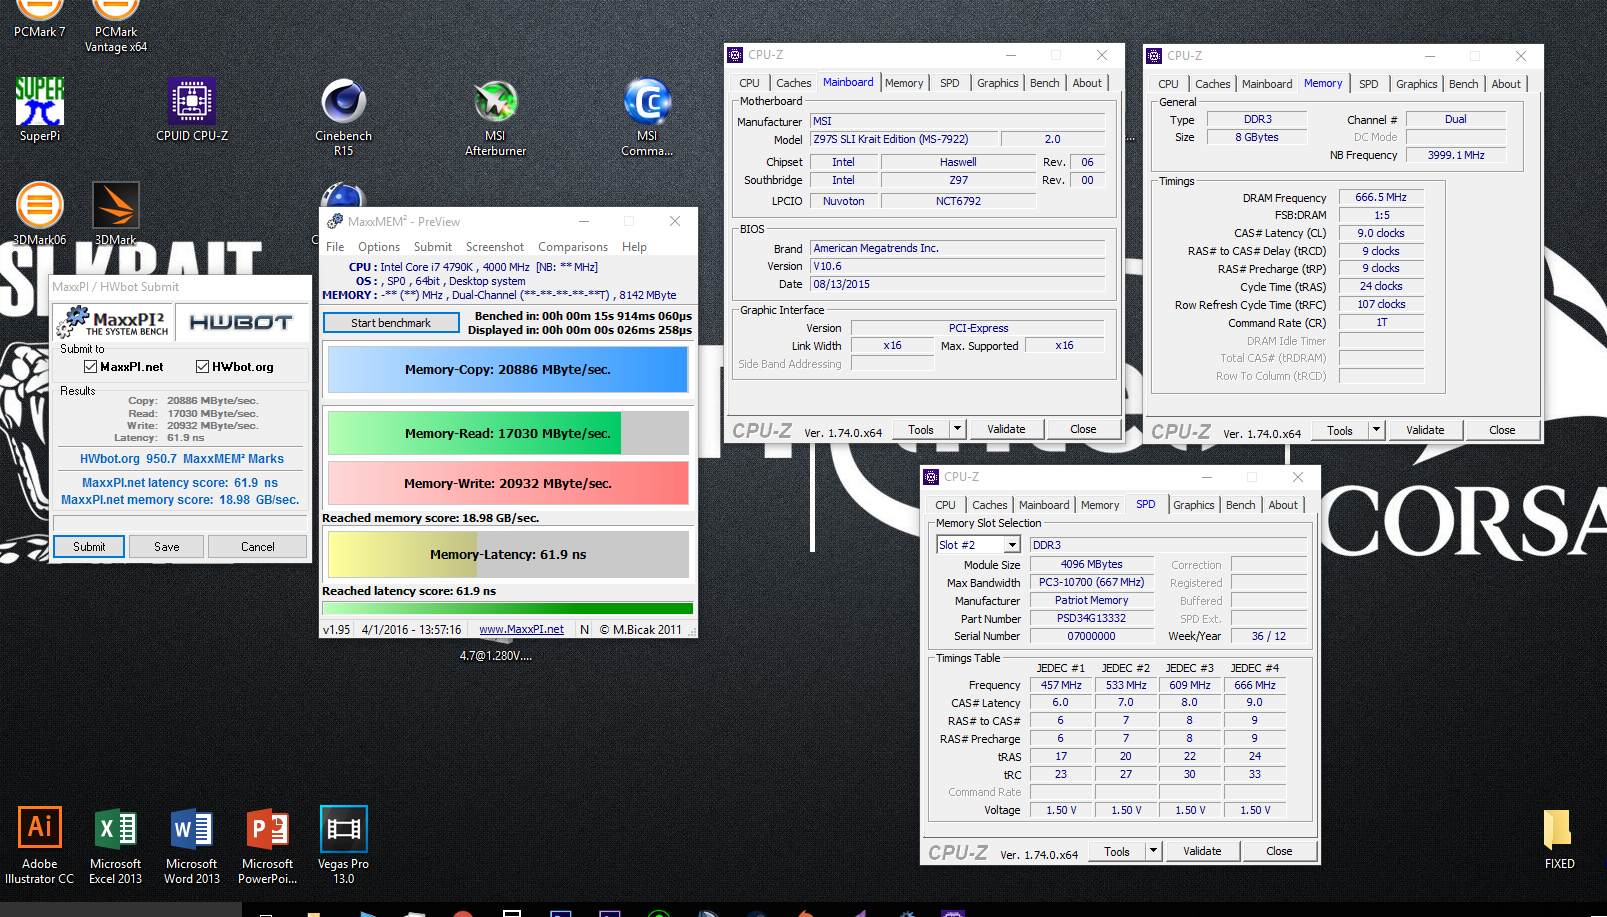Click Close in the Memory CPU-Z window
1607x917 pixels.
coord(1502,430)
